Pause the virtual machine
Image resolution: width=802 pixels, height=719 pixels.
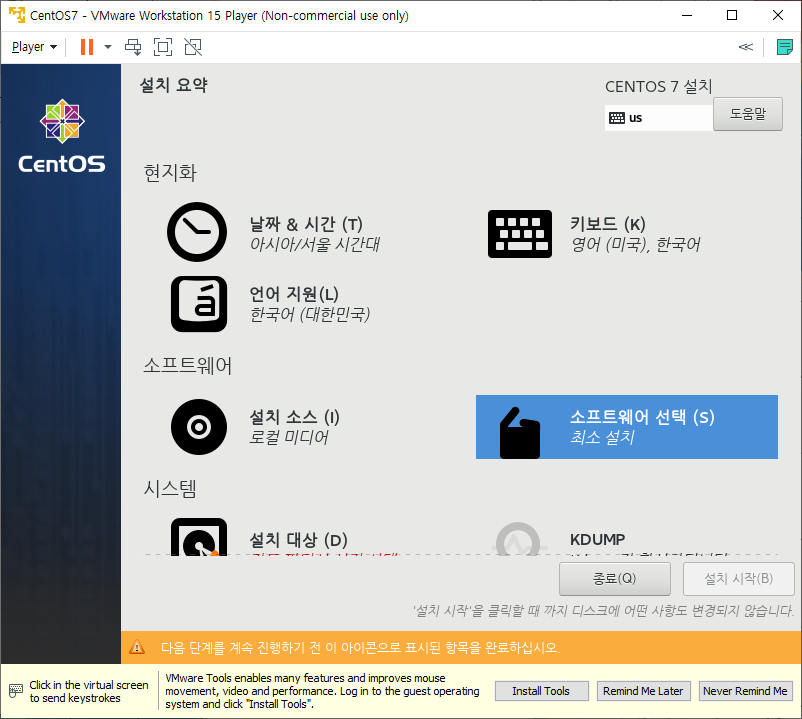coord(87,47)
